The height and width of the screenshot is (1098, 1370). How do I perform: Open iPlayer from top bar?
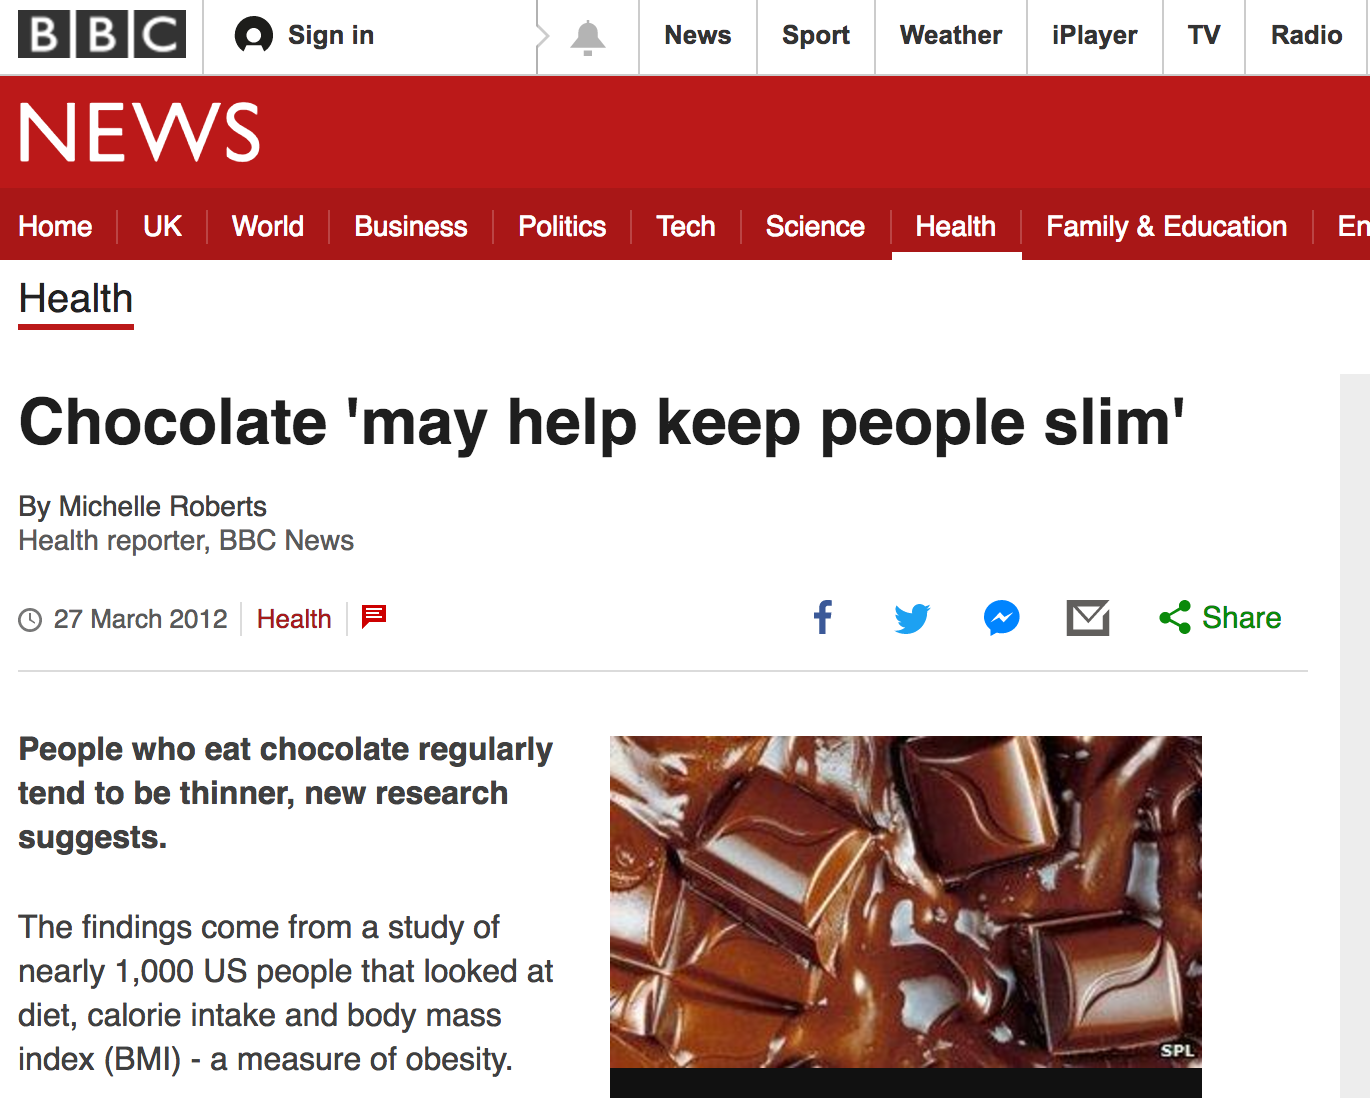1094,36
